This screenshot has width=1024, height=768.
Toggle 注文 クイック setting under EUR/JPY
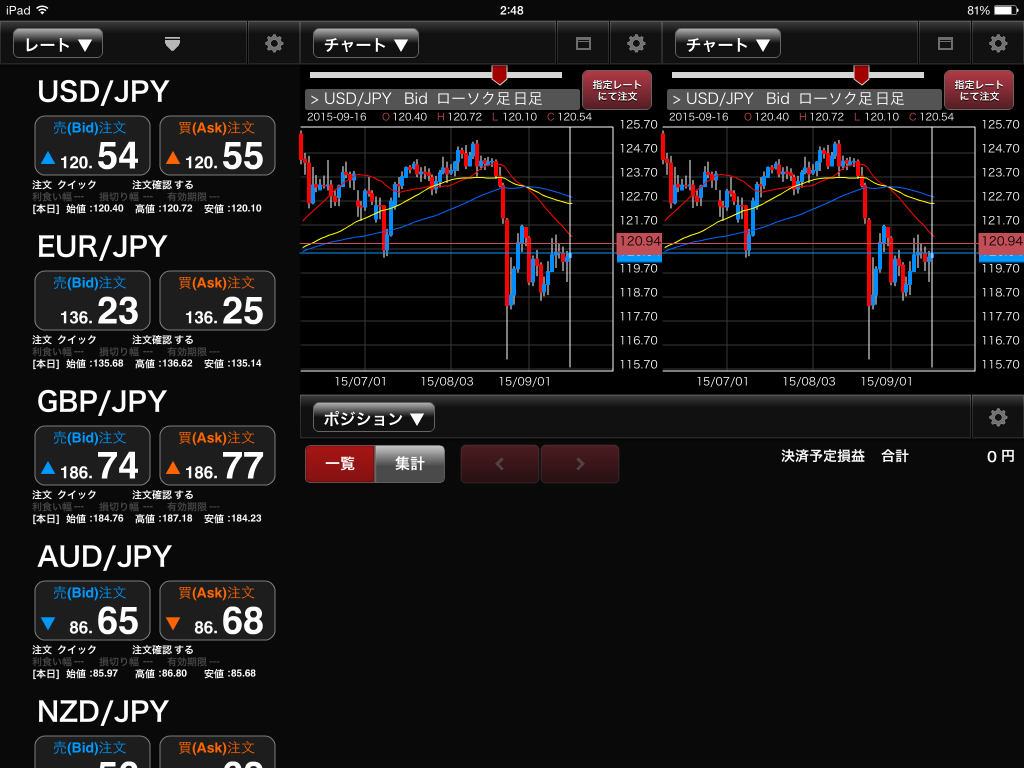pos(65,340)
